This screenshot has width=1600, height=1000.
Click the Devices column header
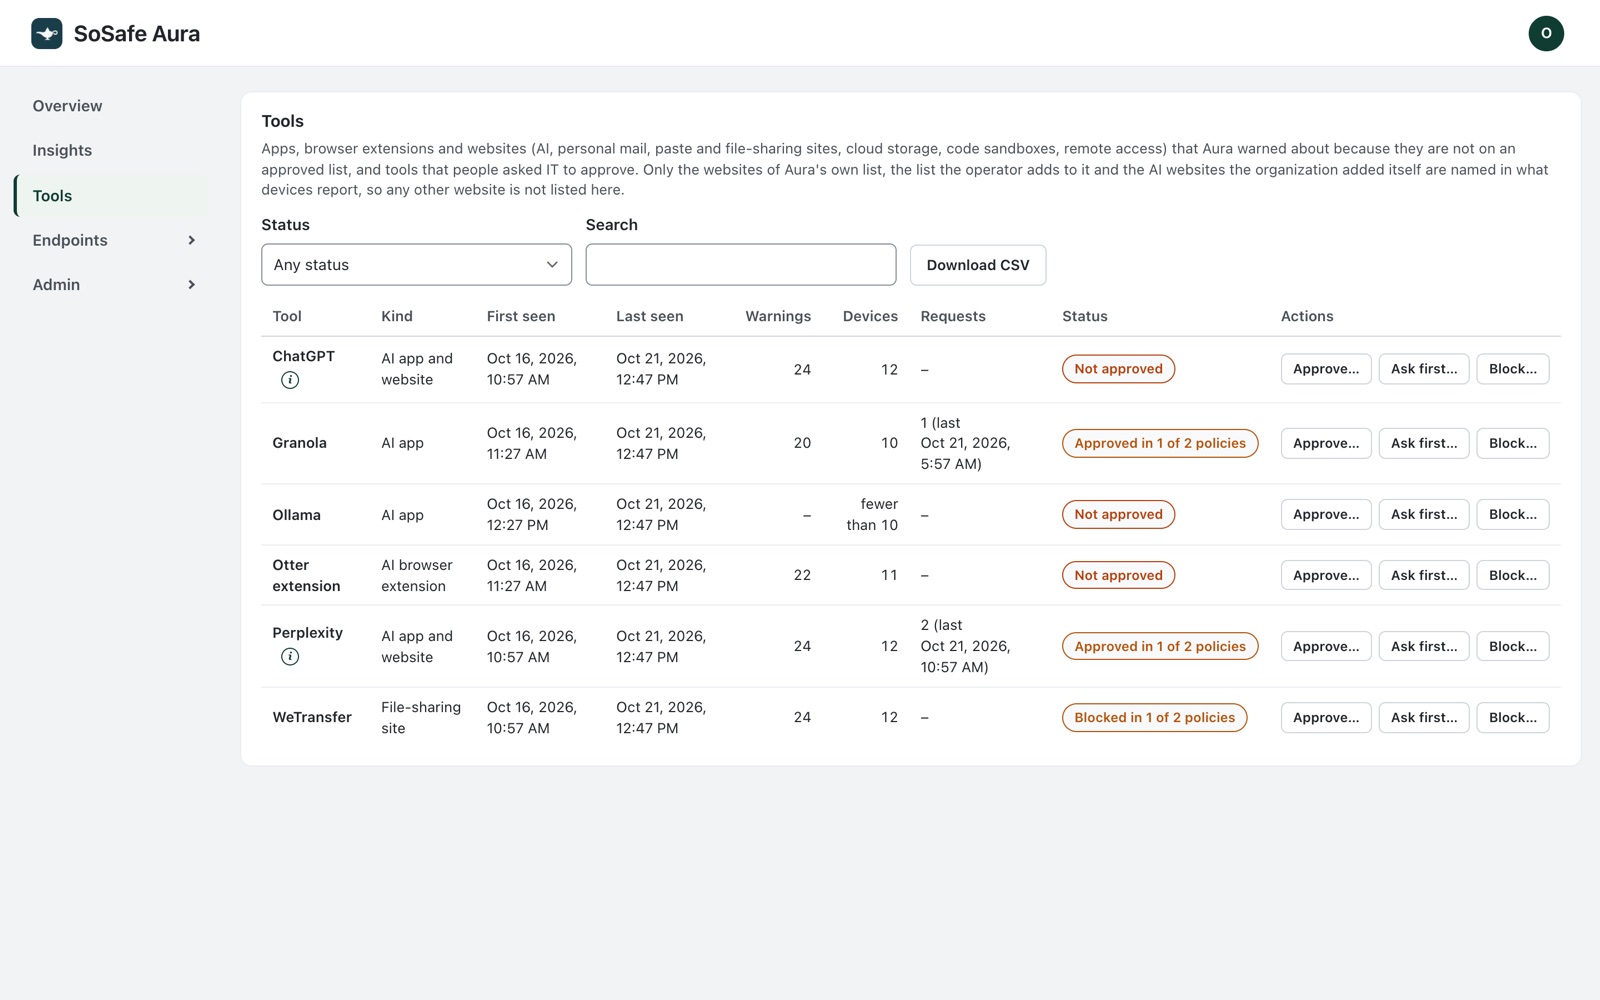[x=870, y=316]
